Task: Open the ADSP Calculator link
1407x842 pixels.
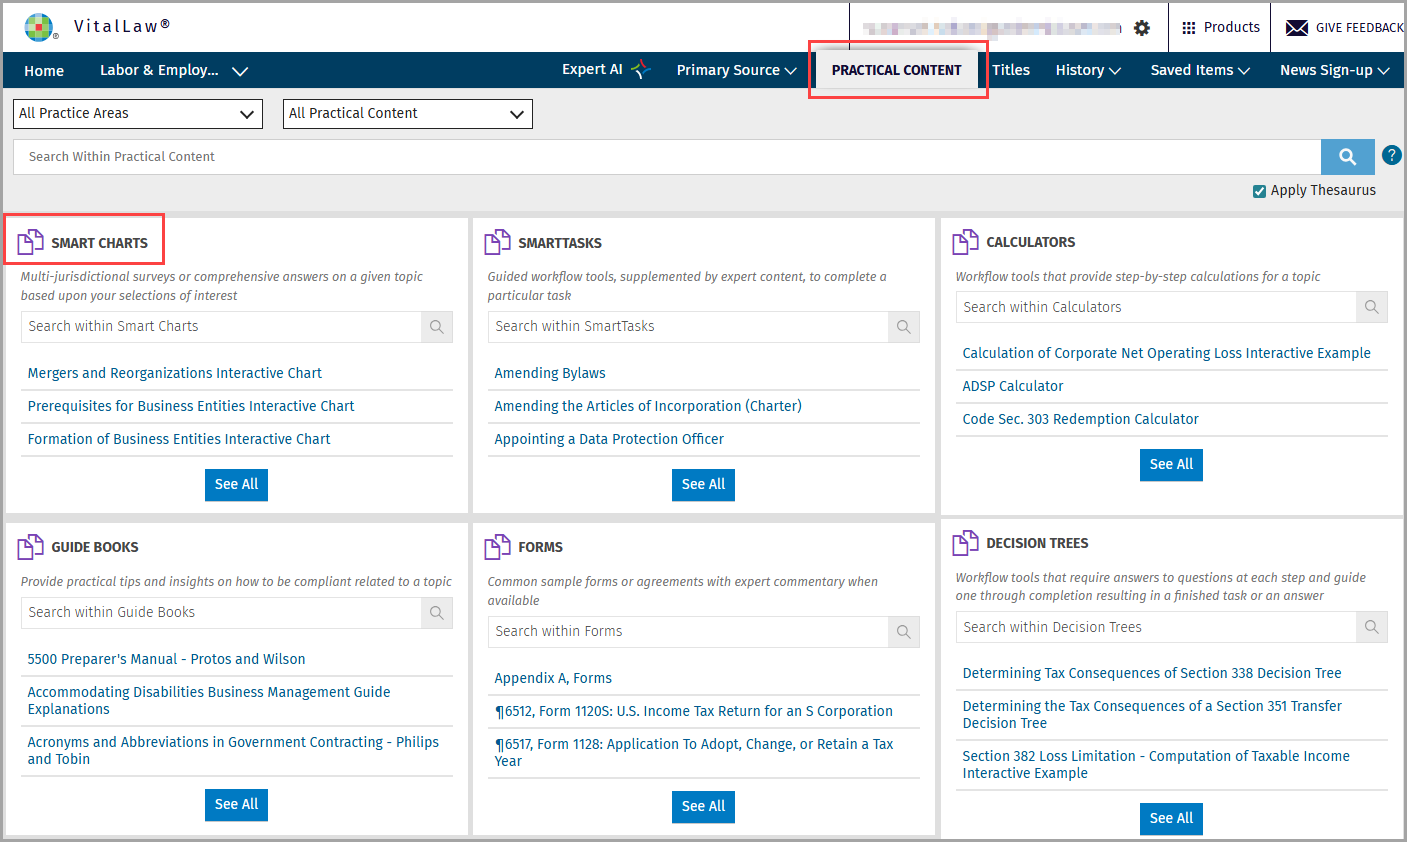Action: (x=1013, y=387)
